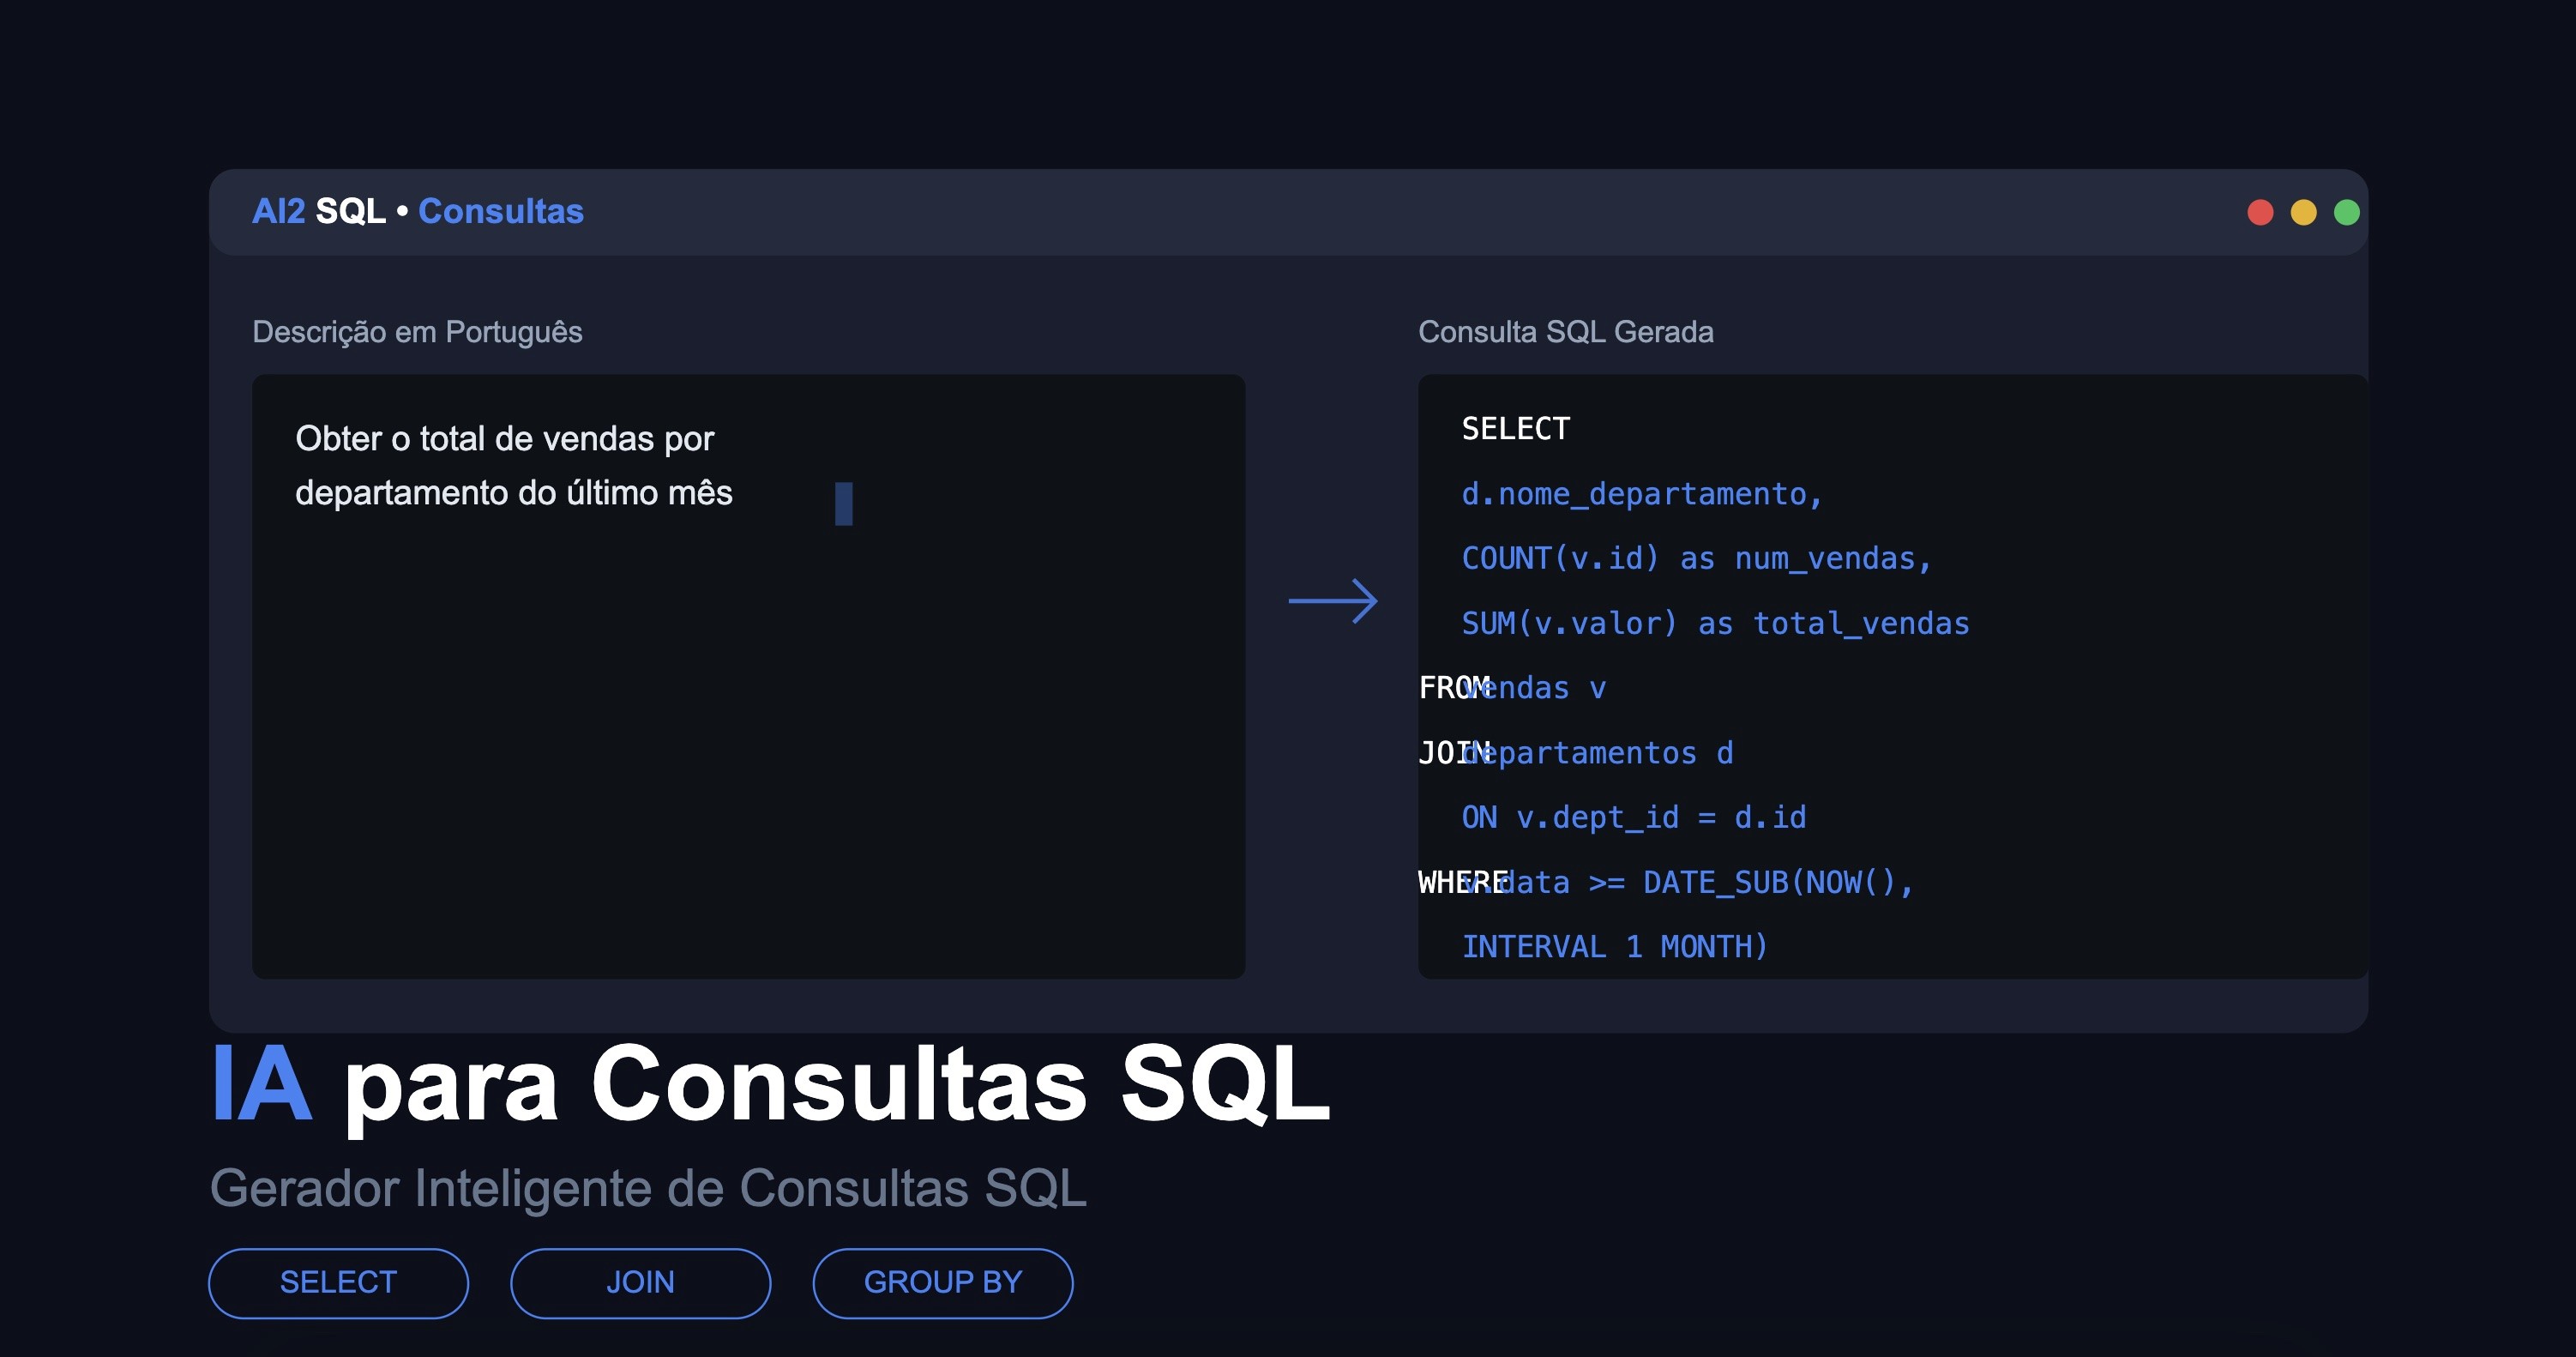Image resolution: width=2576 pixels, height=1357 pixels.
Task: Click the 'SUM(v.valor) as total_vendas' line
Action: pyautogui.click(x=1715, y=623)
